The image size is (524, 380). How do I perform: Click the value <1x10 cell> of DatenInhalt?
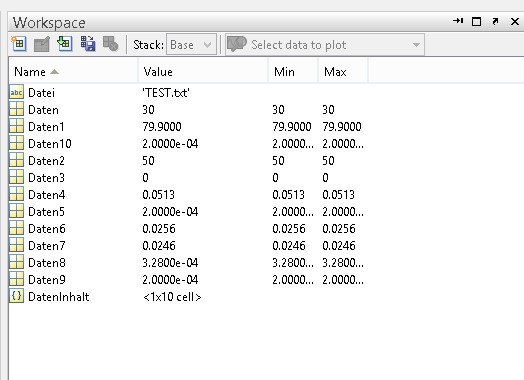point(172,297)
